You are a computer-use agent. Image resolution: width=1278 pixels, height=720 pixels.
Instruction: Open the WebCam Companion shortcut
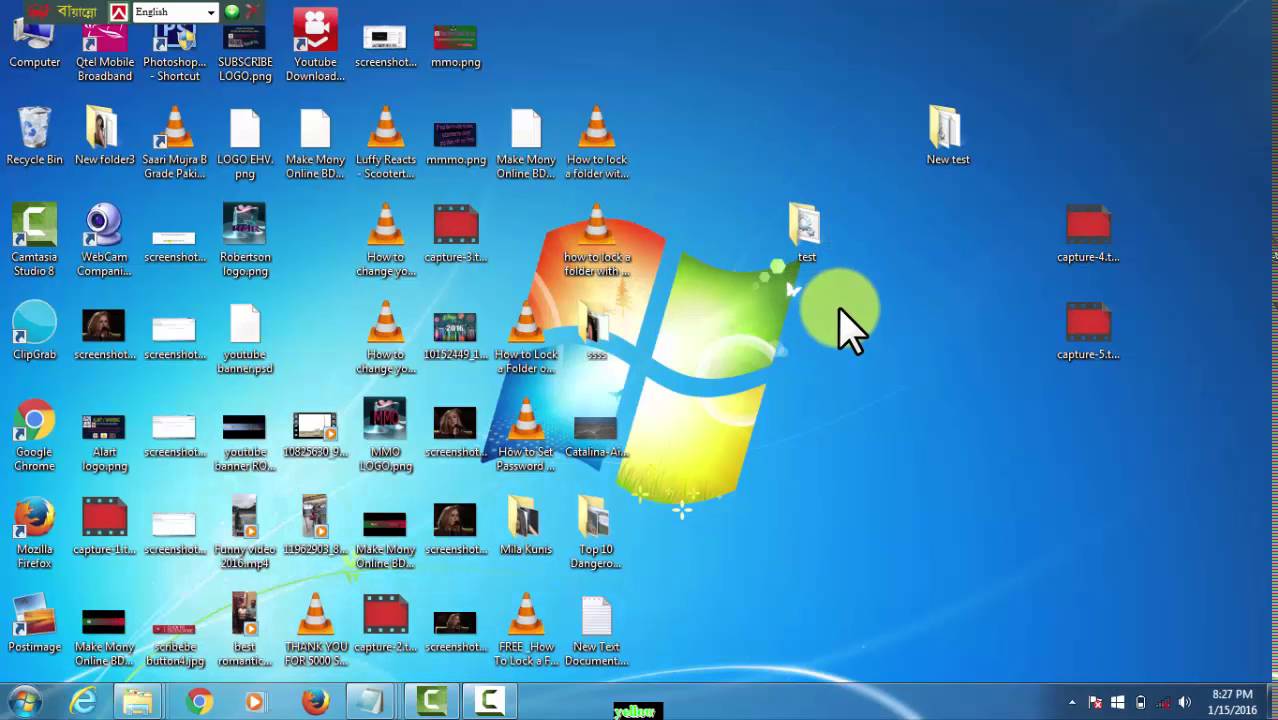[x=104, y=240]
